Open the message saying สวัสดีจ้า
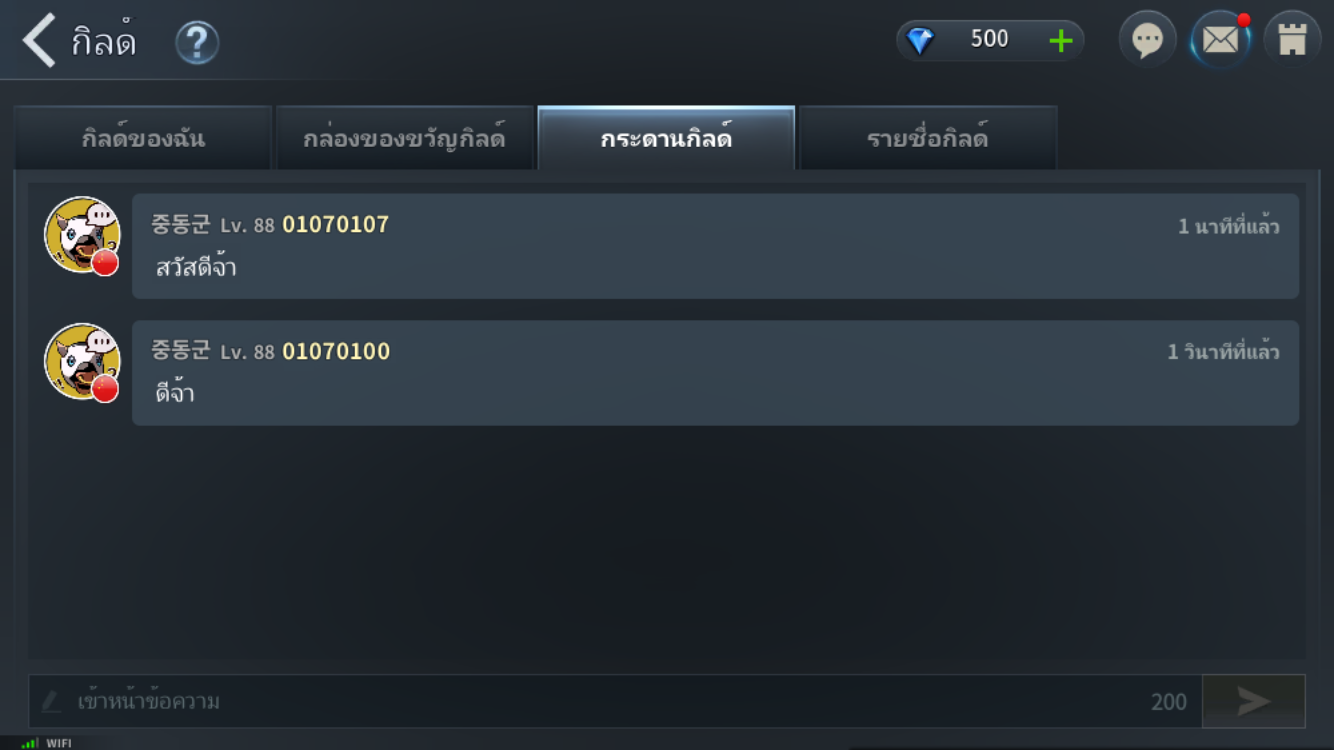 coord(715,246)
